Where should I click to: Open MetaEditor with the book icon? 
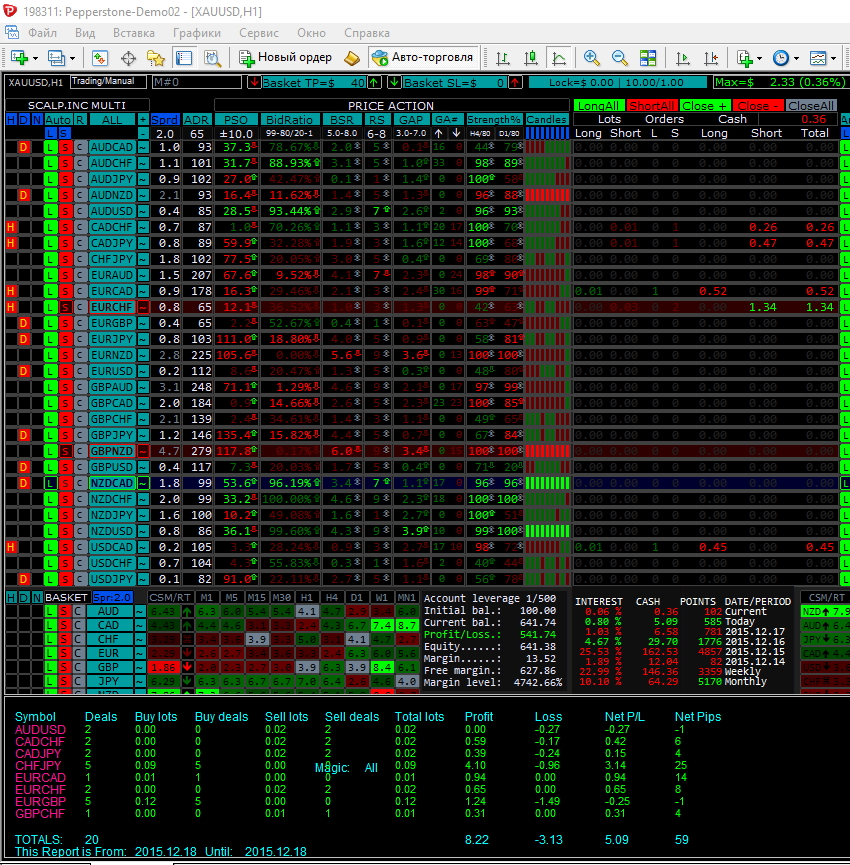352,57
